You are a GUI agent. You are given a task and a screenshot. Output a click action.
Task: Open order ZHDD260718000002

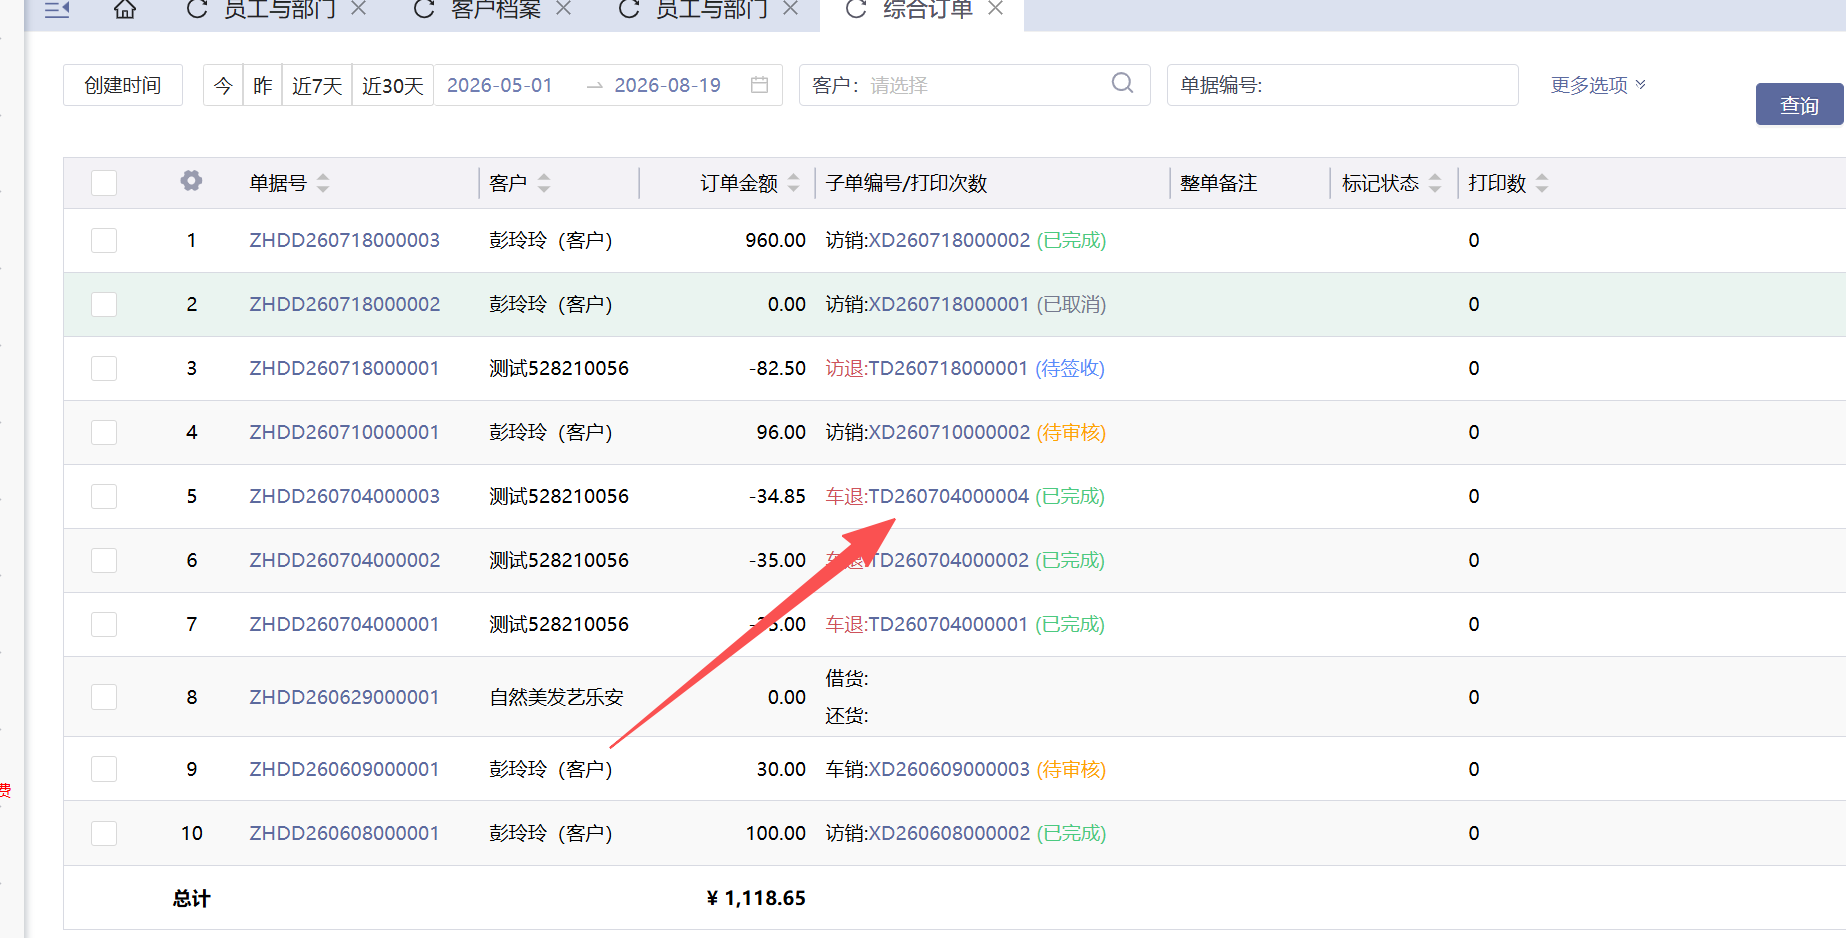pos(345,304)
